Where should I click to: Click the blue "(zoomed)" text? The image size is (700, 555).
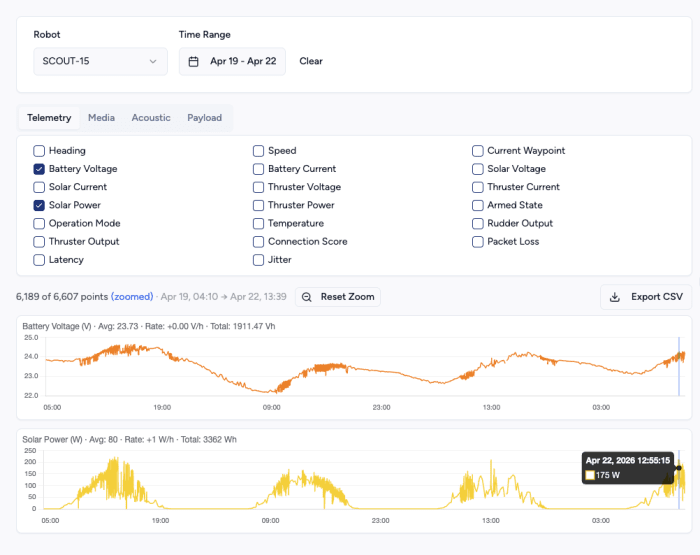(132, 297)
